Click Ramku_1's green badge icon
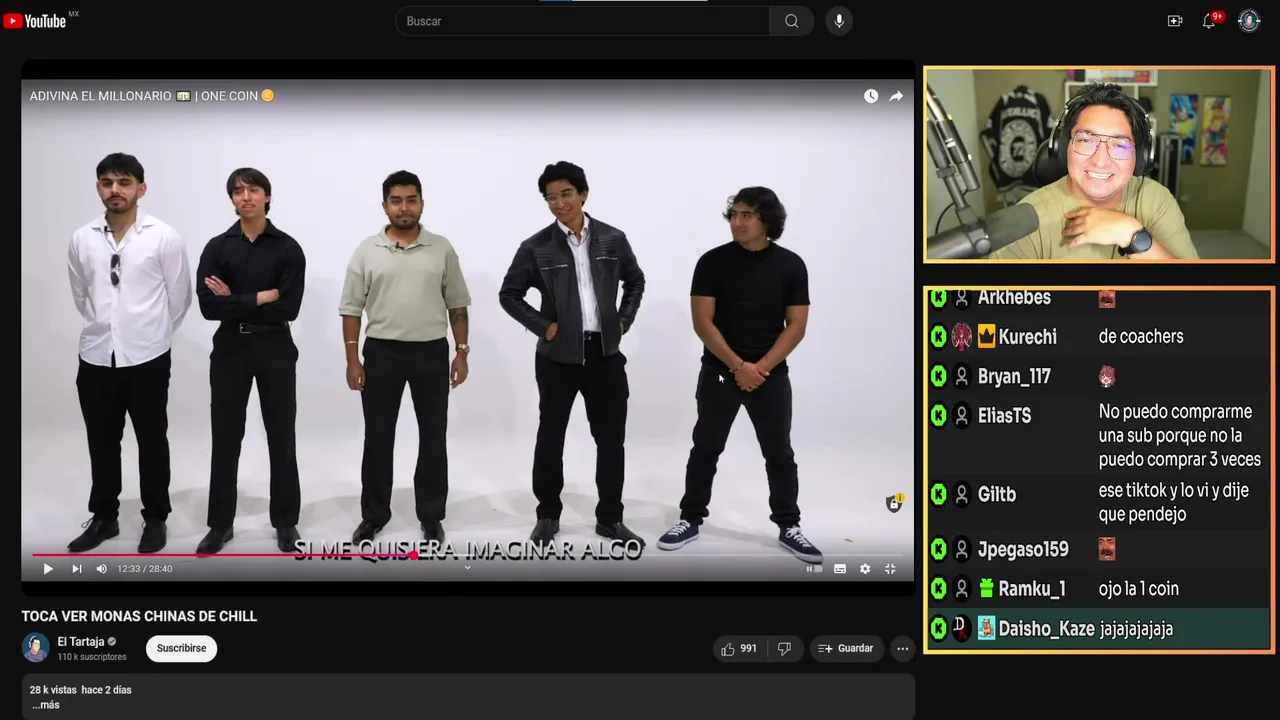1280x720 pixels. coord(986,589)
